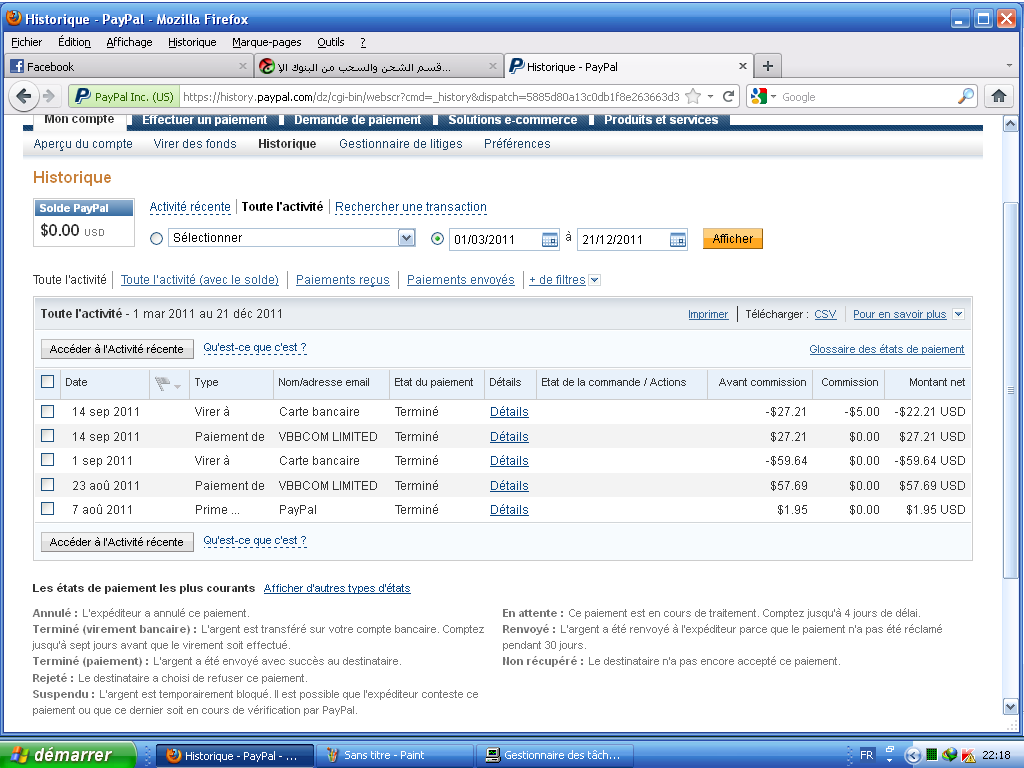Bookmark this page using the star icon
1024x768 pixels.
pyautogui.click(x=693, y=97)
